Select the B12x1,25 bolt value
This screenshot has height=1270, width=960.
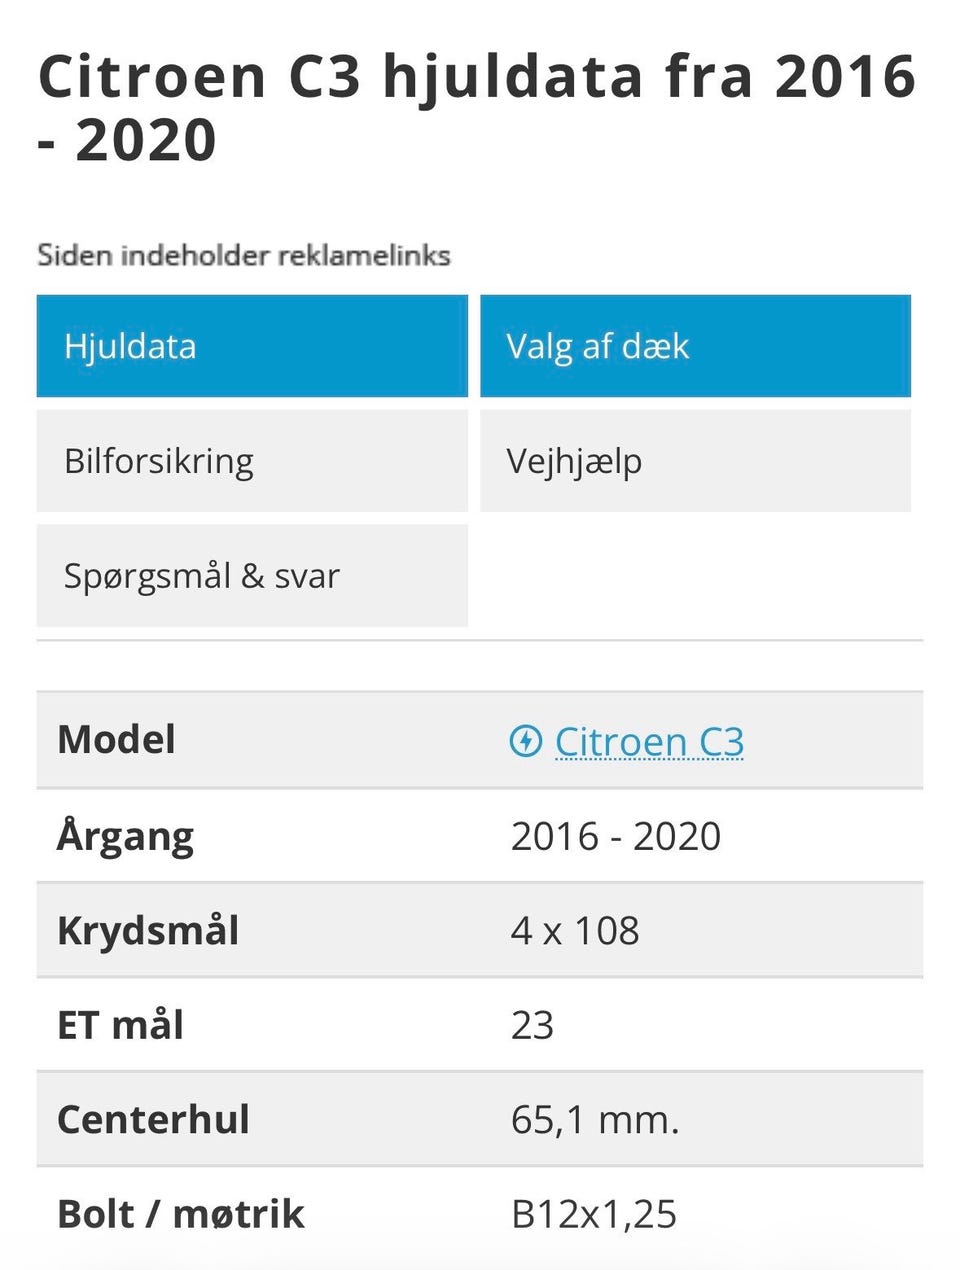(x=594, y=1214)
